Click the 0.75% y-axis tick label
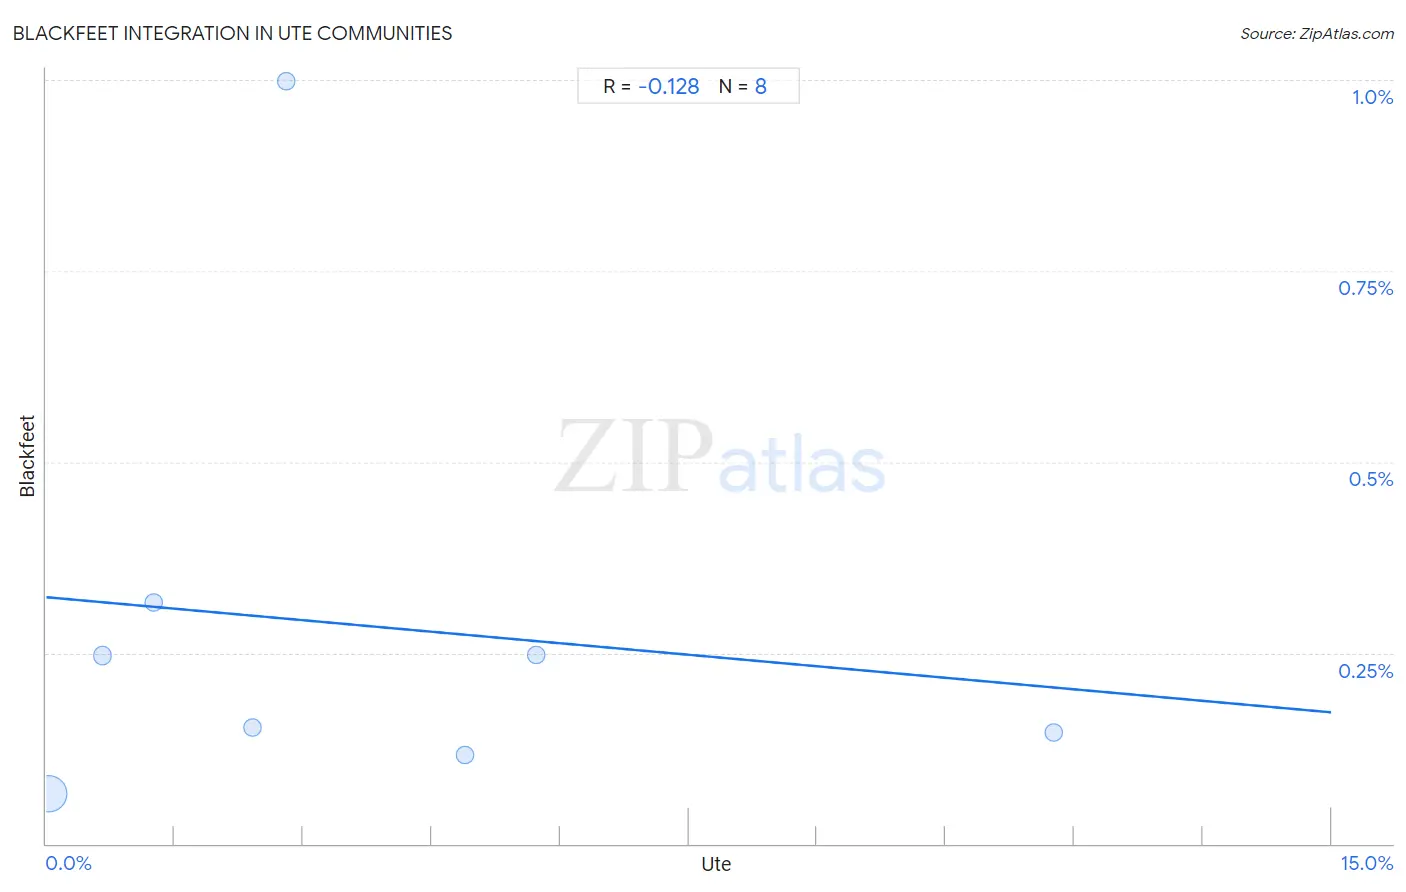Viewport: 1406px width, 892px height. tap(1365, 288)
